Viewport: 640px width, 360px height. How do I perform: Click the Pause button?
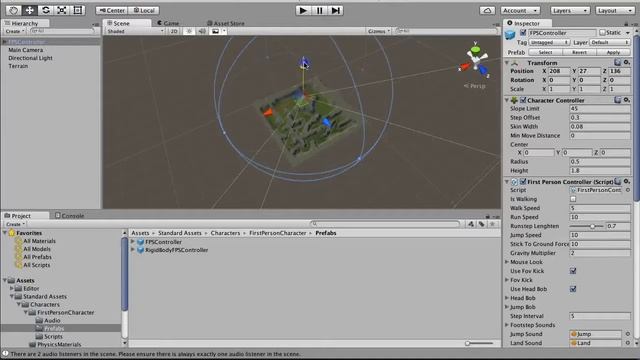coord(319,10)
